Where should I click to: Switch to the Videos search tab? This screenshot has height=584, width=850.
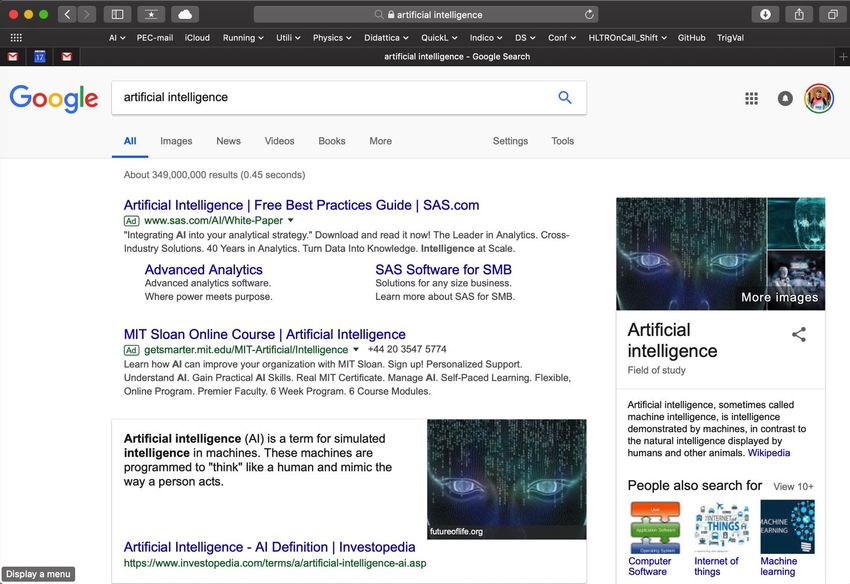click(x=279, y=141)
